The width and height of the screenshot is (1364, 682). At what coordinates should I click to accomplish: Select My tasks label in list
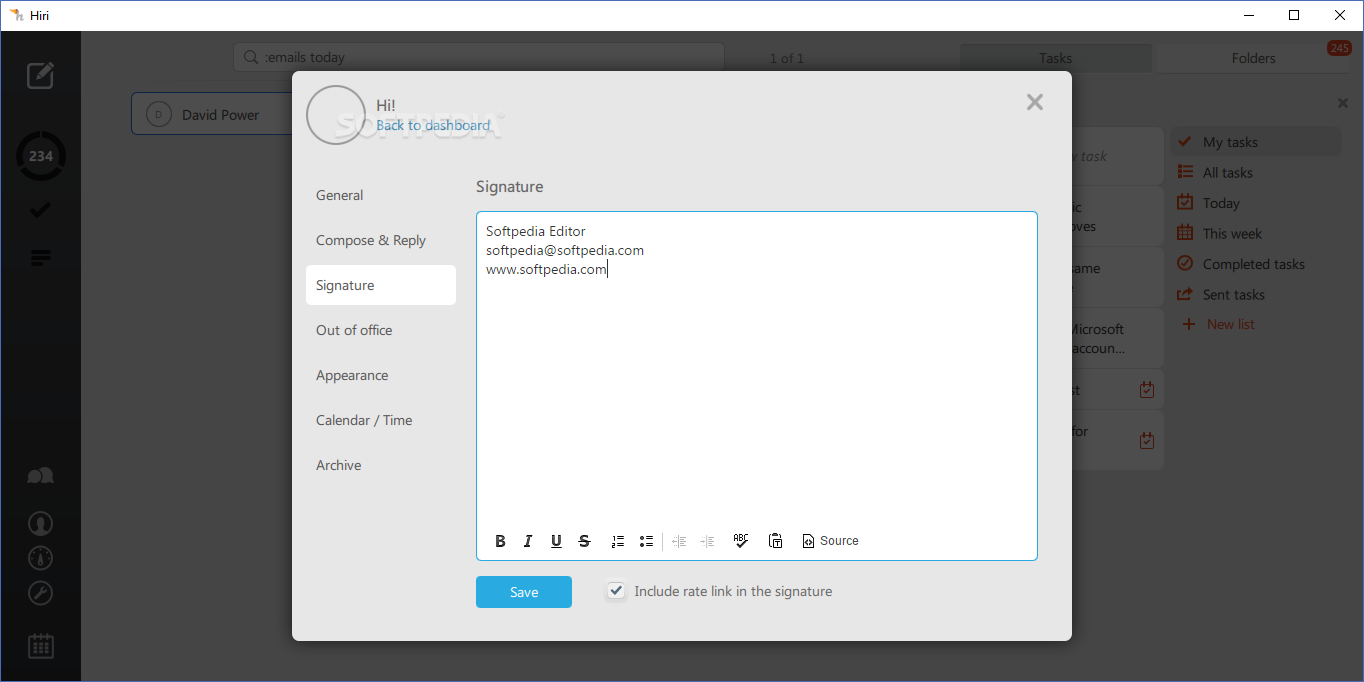pos(1230,142)
